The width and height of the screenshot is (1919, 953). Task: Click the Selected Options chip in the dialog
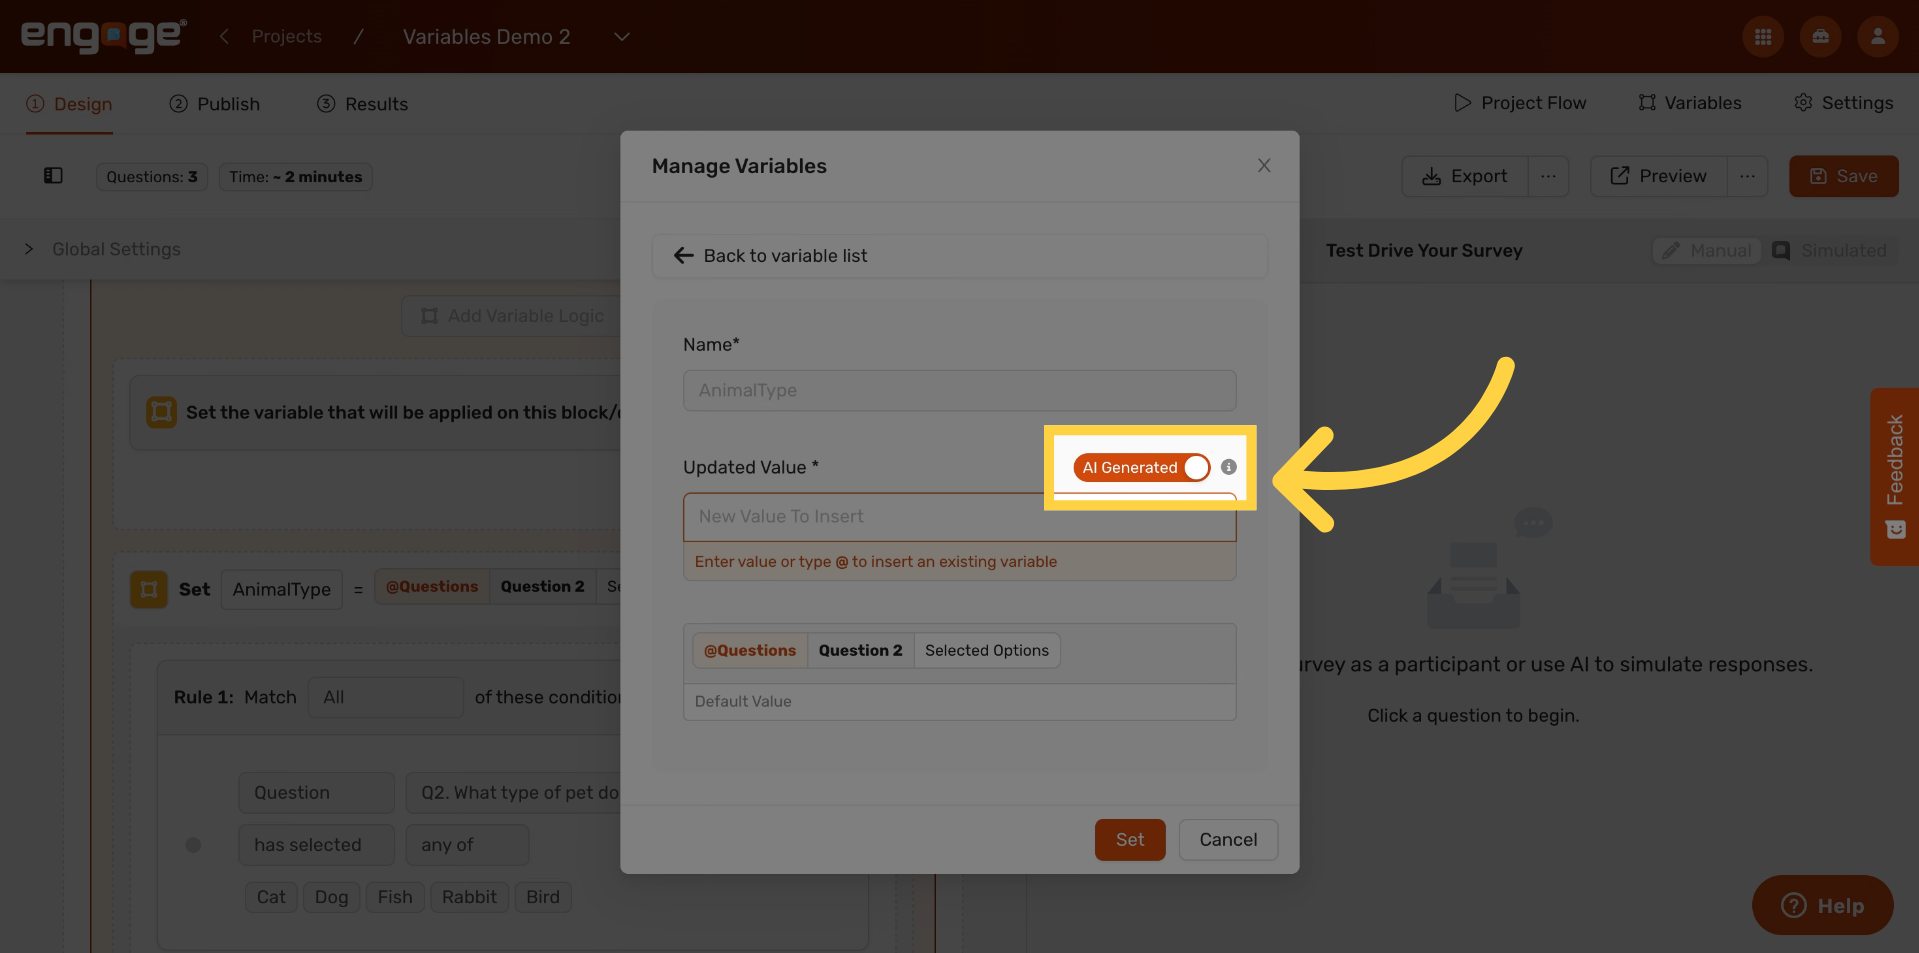coord(987,650)
